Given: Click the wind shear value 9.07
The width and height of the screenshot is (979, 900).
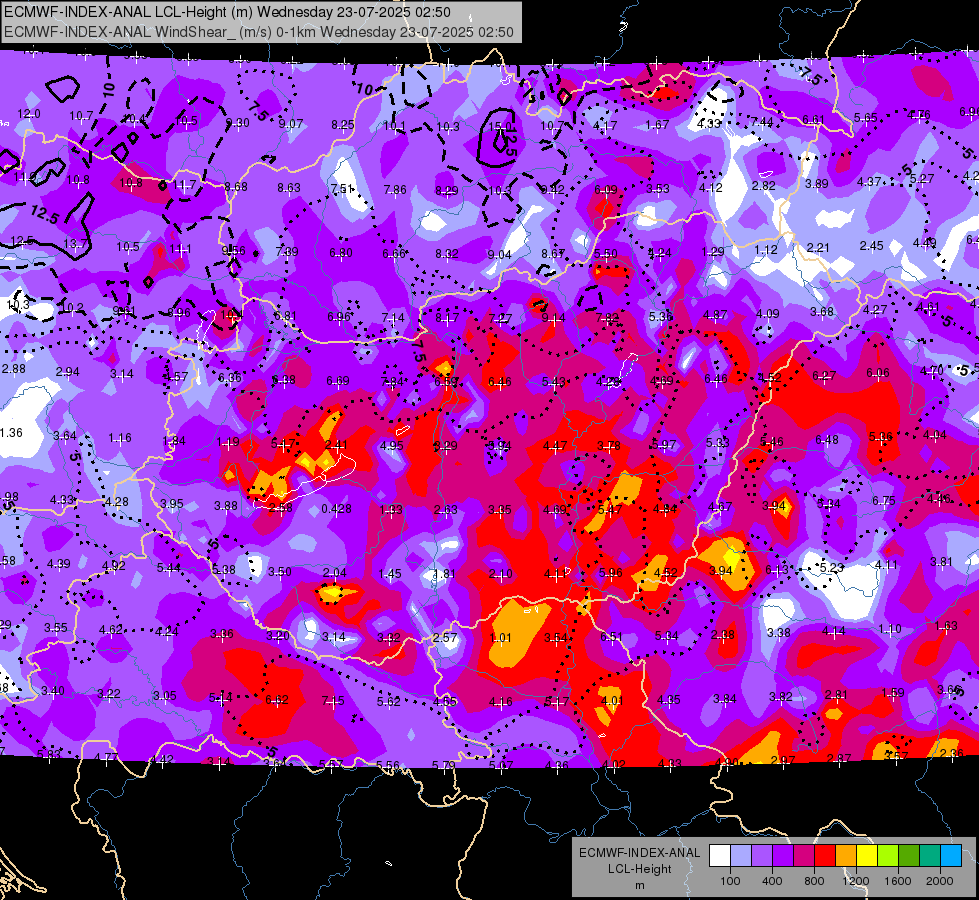Looking at the screenshot, I should coord(291,124).
